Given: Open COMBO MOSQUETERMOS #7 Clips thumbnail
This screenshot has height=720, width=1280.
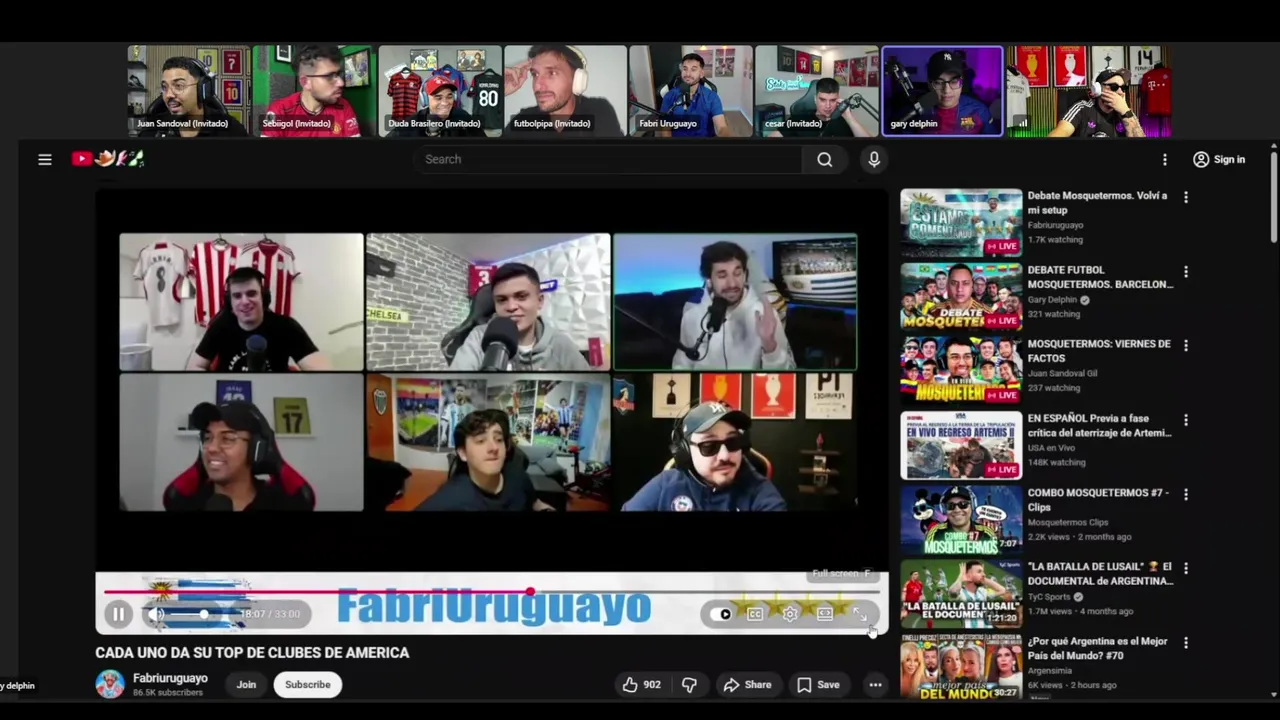Looking at the screenshot, I should point(961,519).
